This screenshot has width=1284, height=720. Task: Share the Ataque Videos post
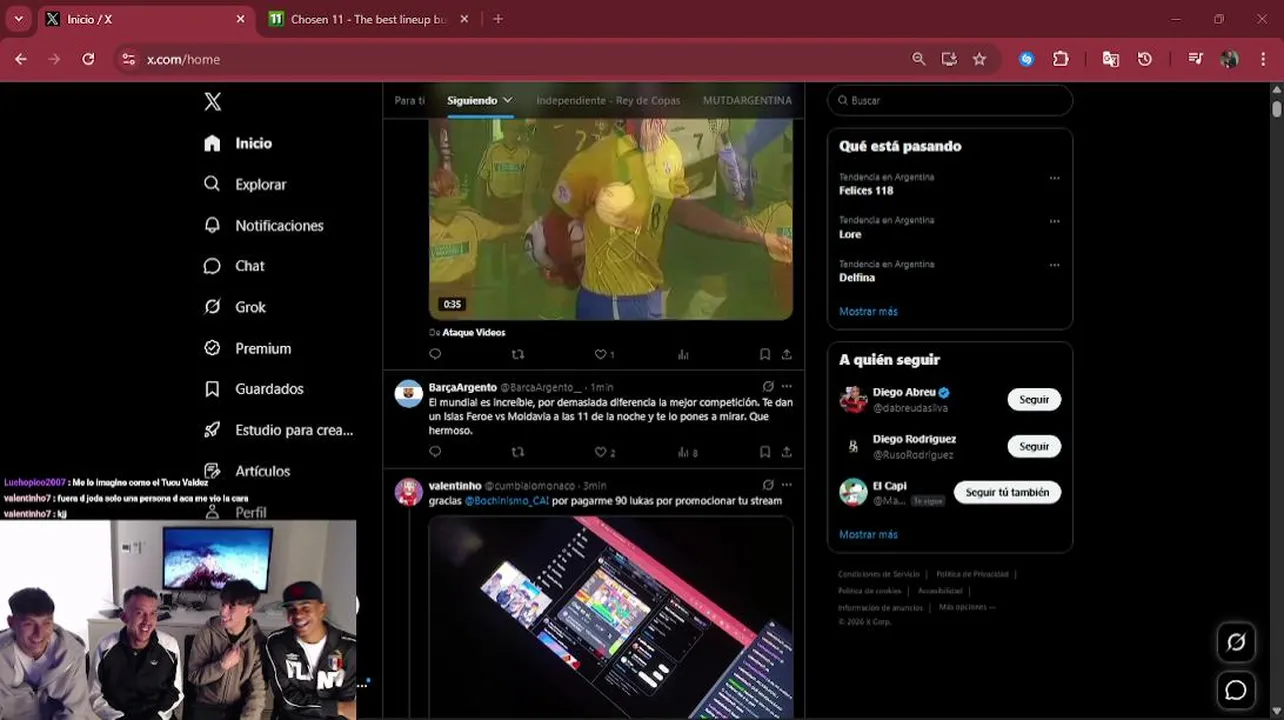[787, 354]
